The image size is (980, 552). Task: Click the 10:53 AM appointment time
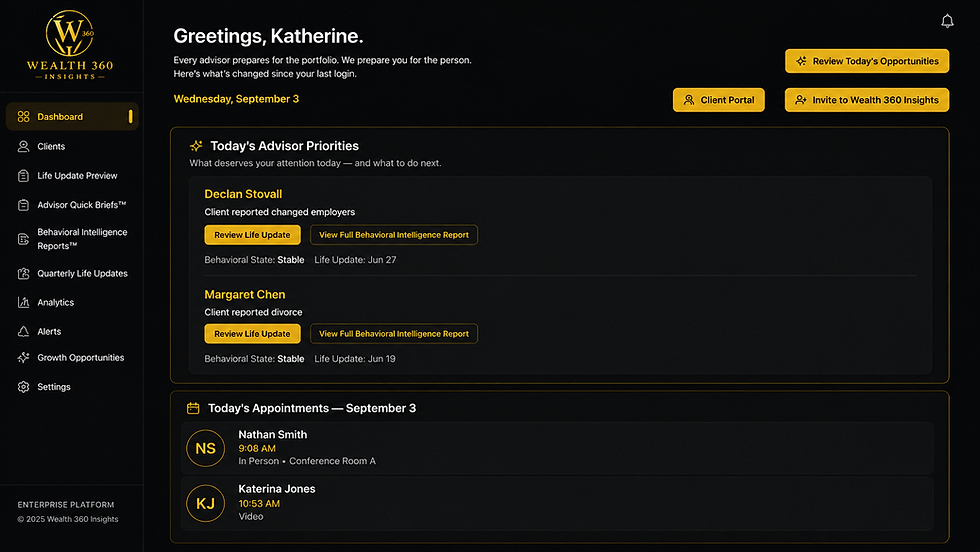pos(259,503)
